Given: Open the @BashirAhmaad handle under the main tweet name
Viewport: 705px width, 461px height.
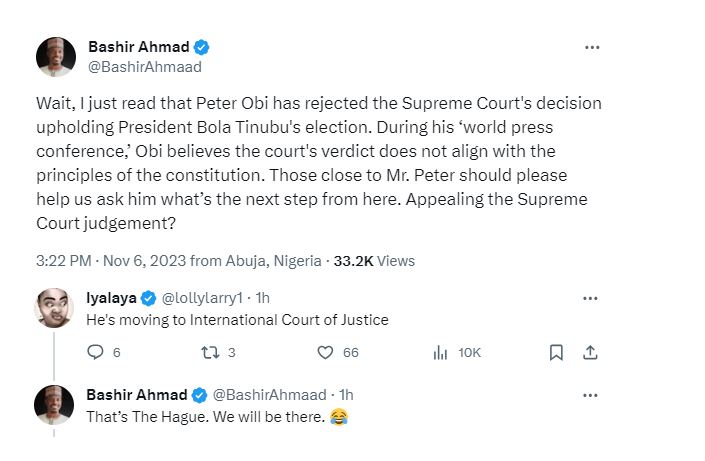Looking at the screenshot, I should [x=145, y=67].
